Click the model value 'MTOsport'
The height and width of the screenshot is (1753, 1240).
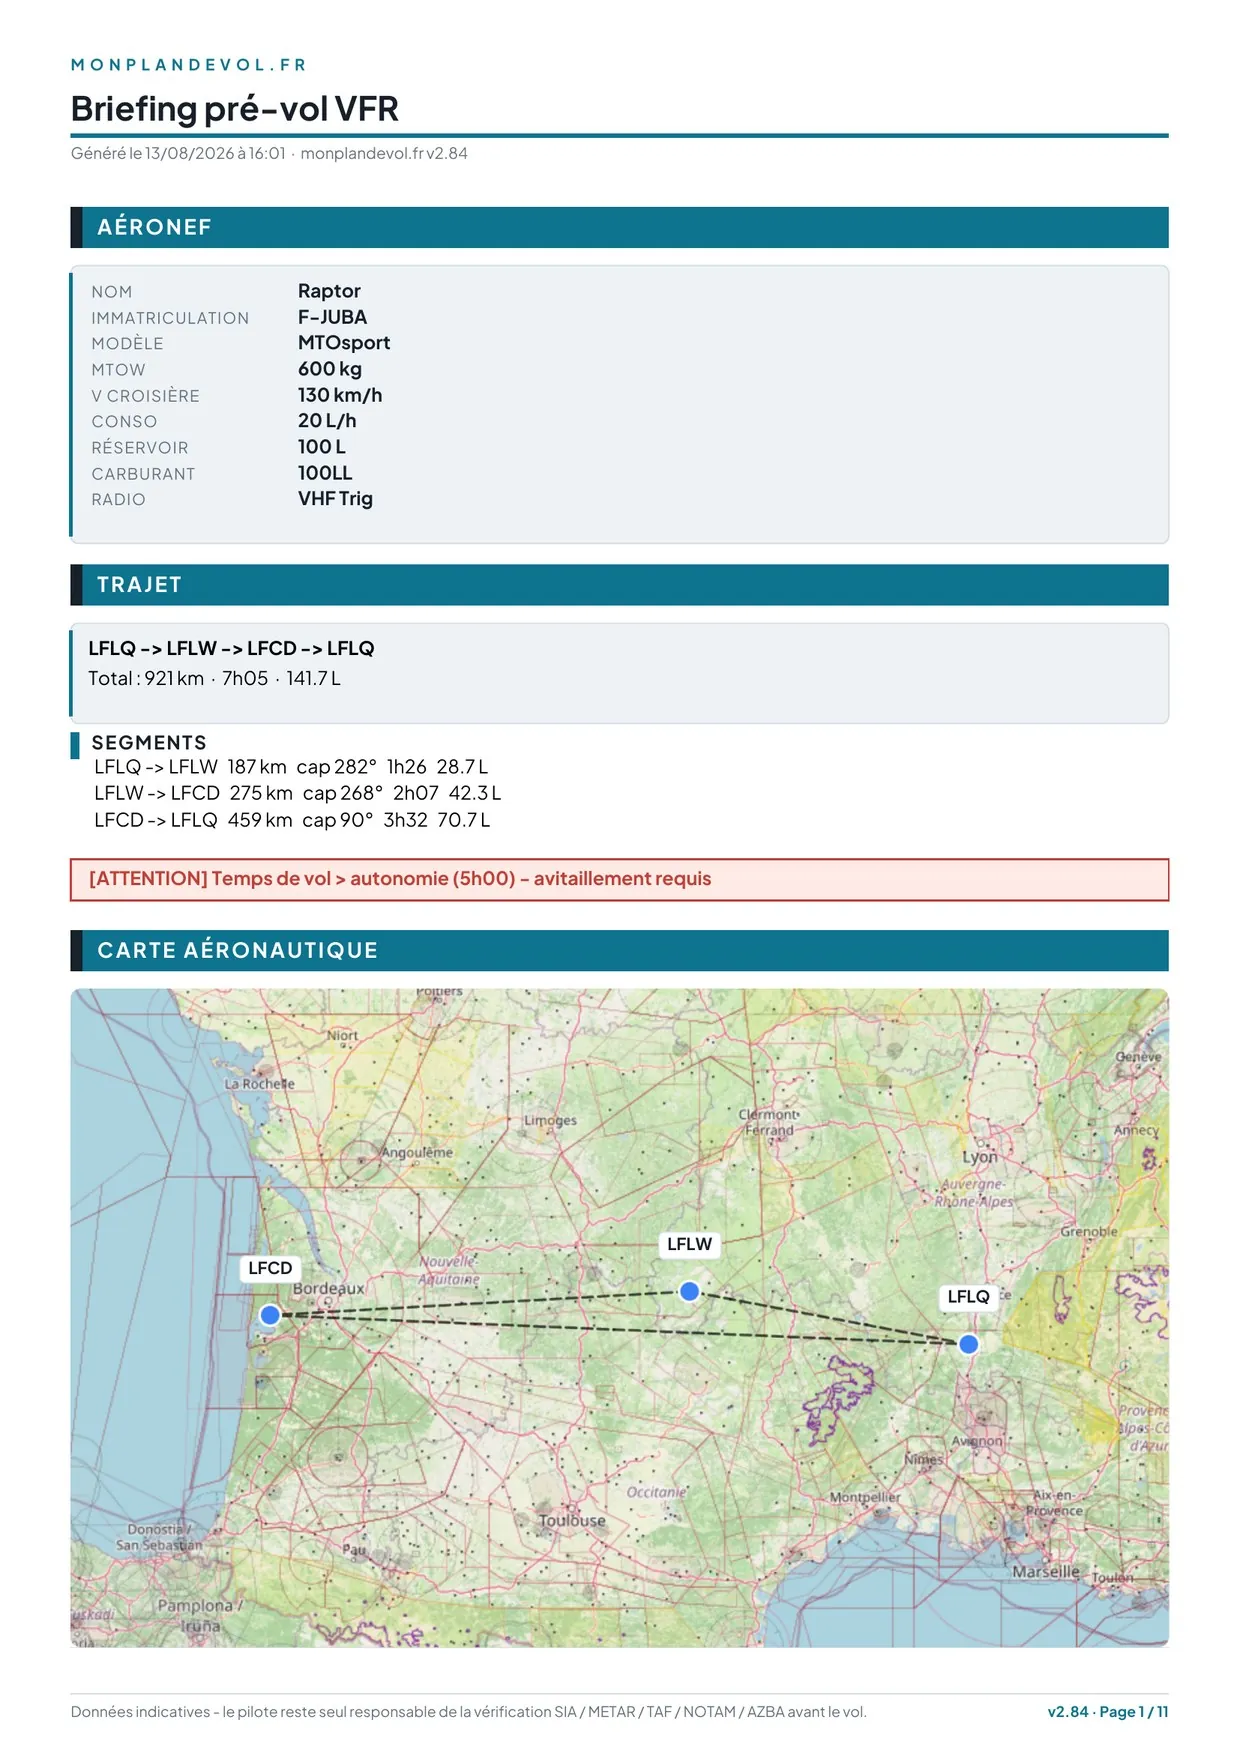coord(344,343)
